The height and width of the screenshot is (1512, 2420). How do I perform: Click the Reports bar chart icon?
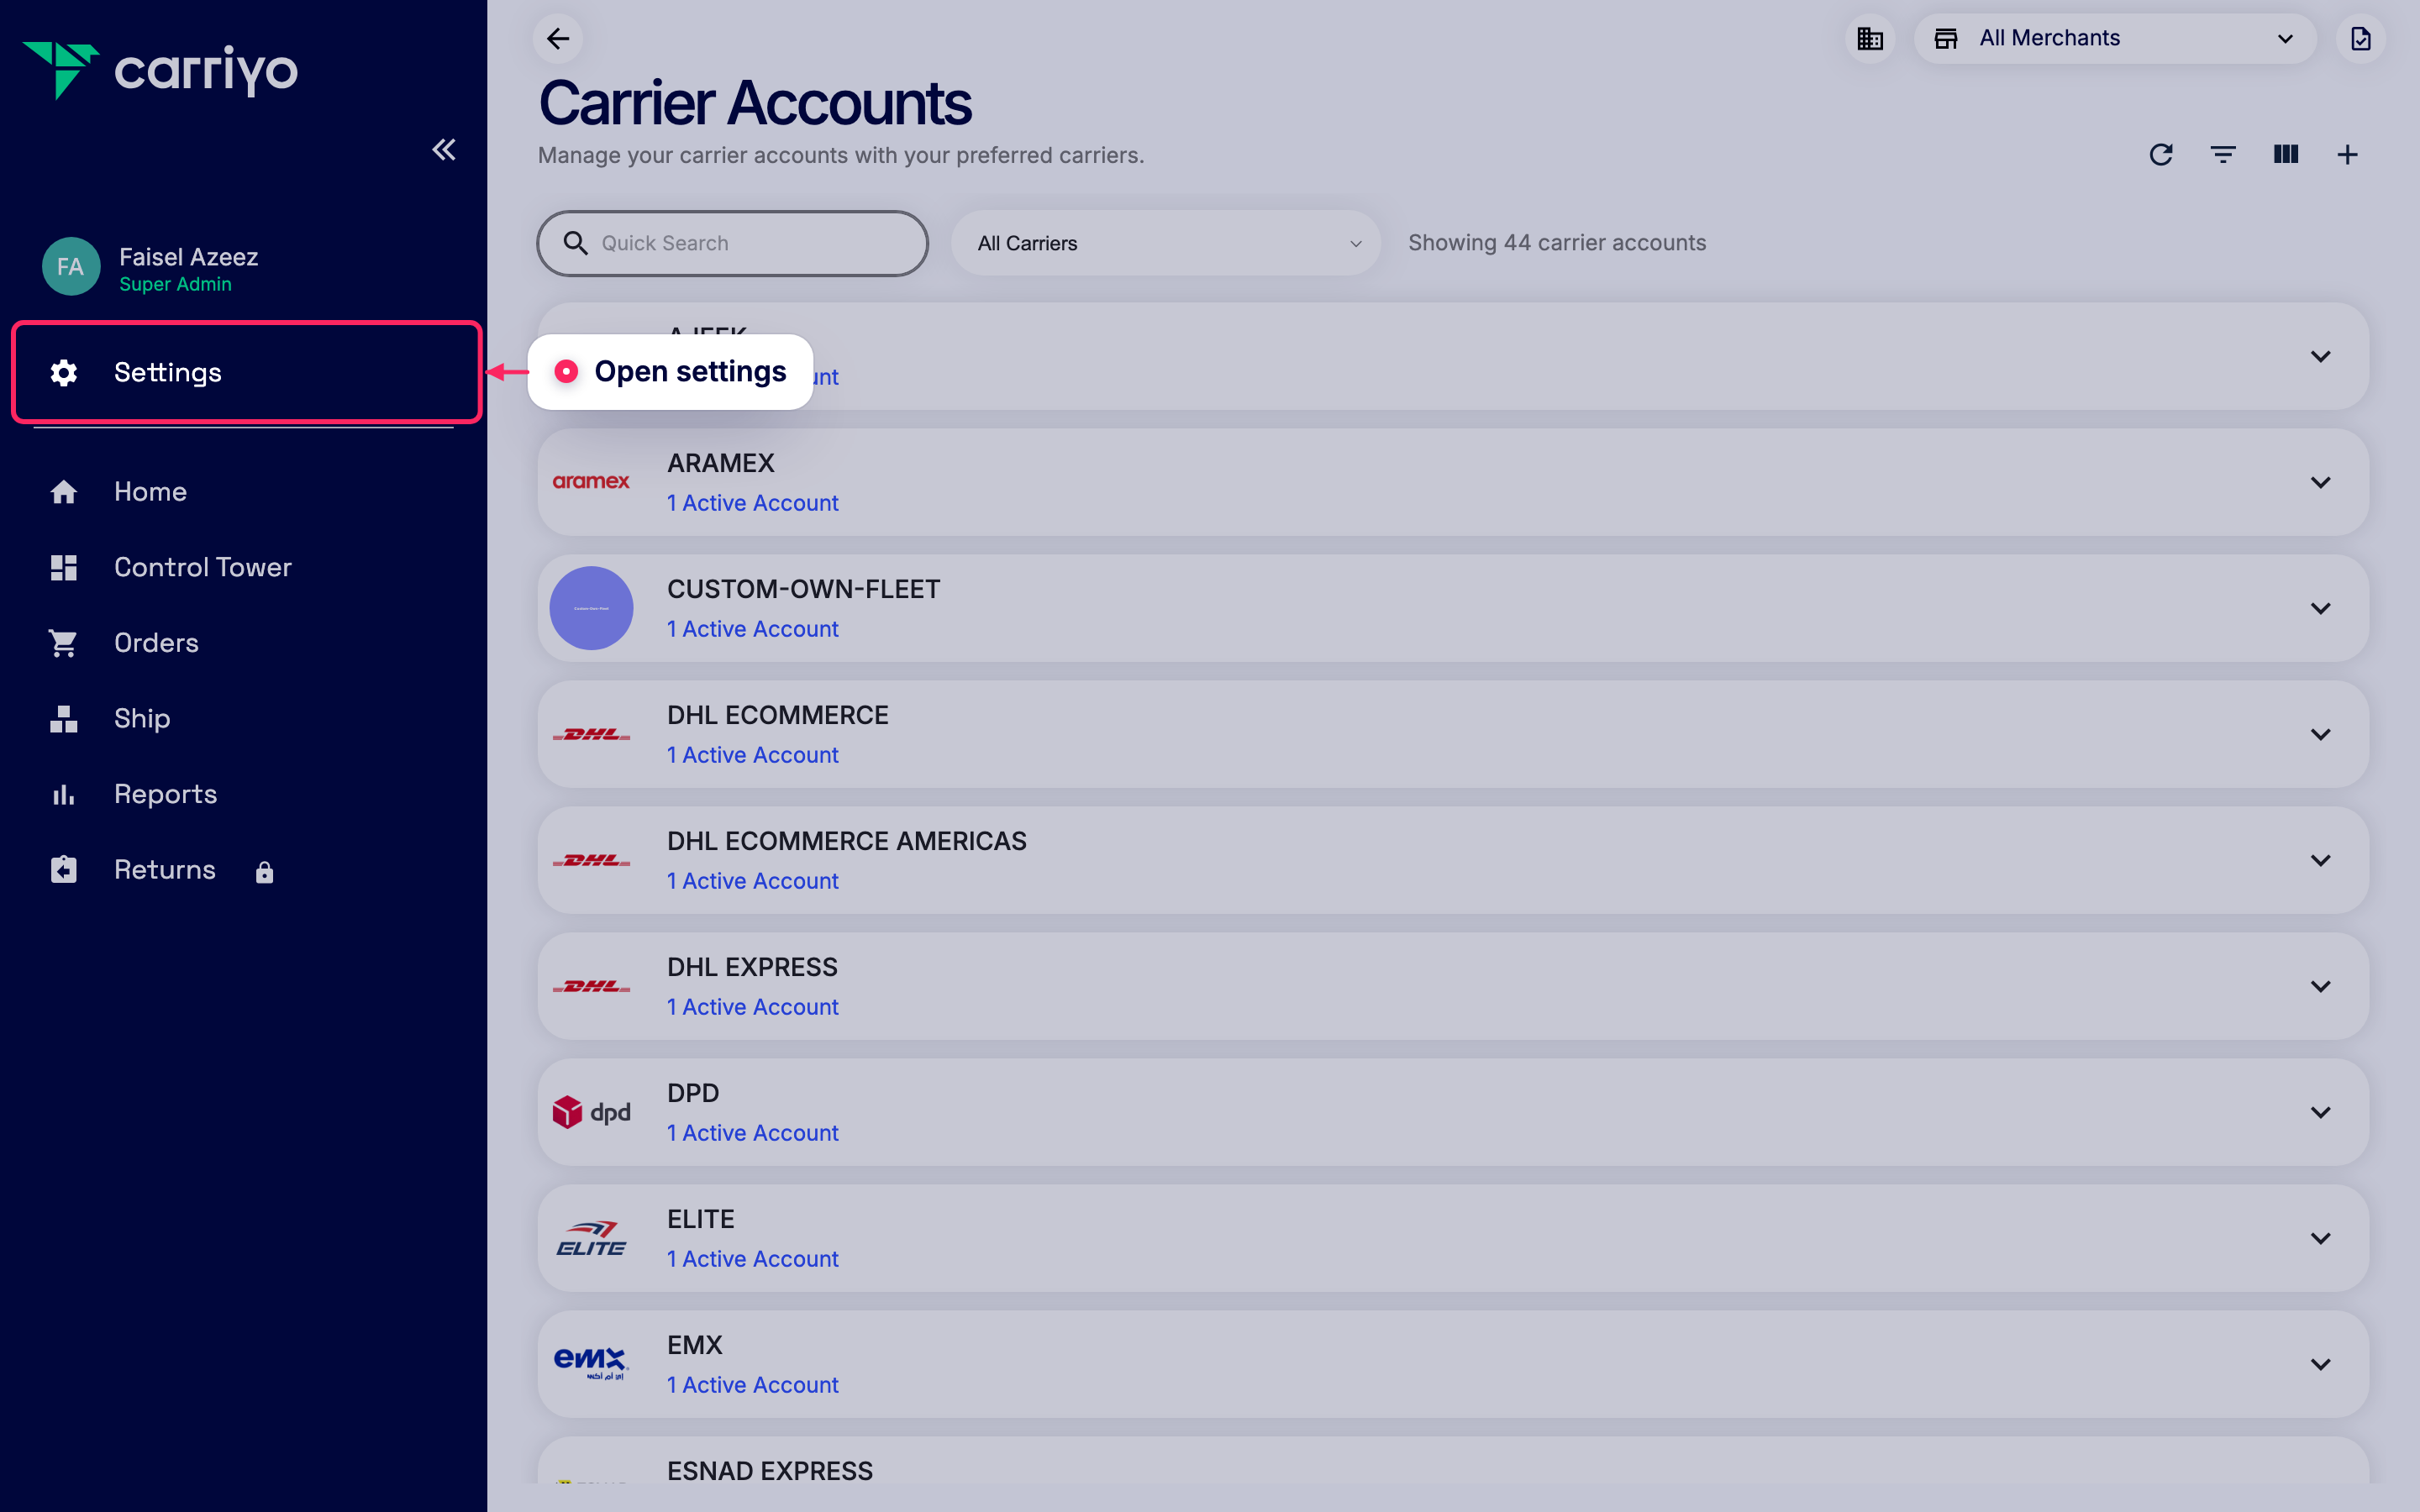[x=64, y=795]
